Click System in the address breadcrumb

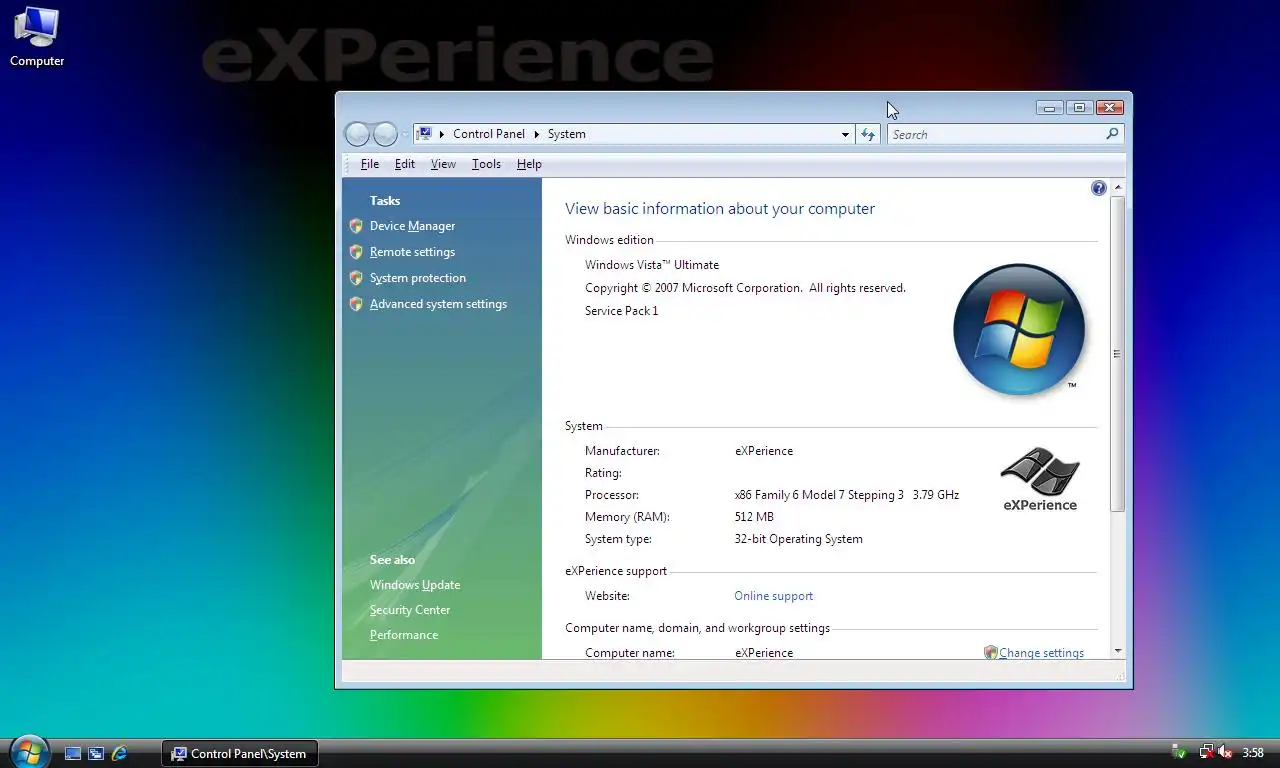coord(566,134)
